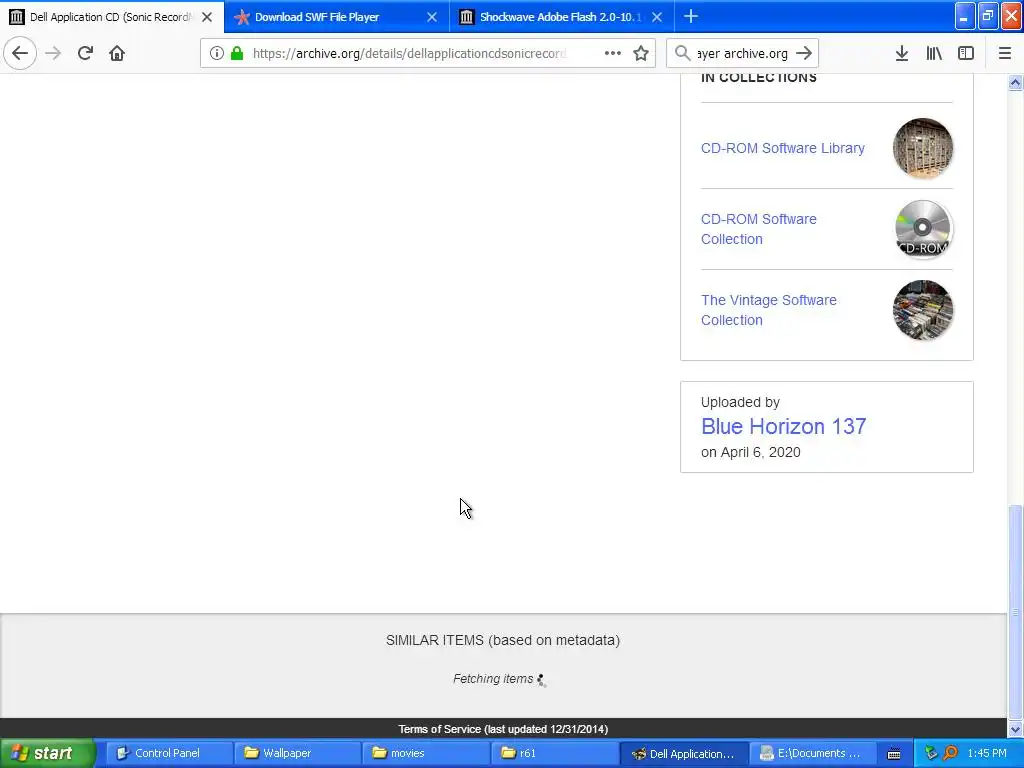The height and width of the screenshot is (768, 1024).
Task: Show site information via the info icon
Action: (x=216, y=54)
